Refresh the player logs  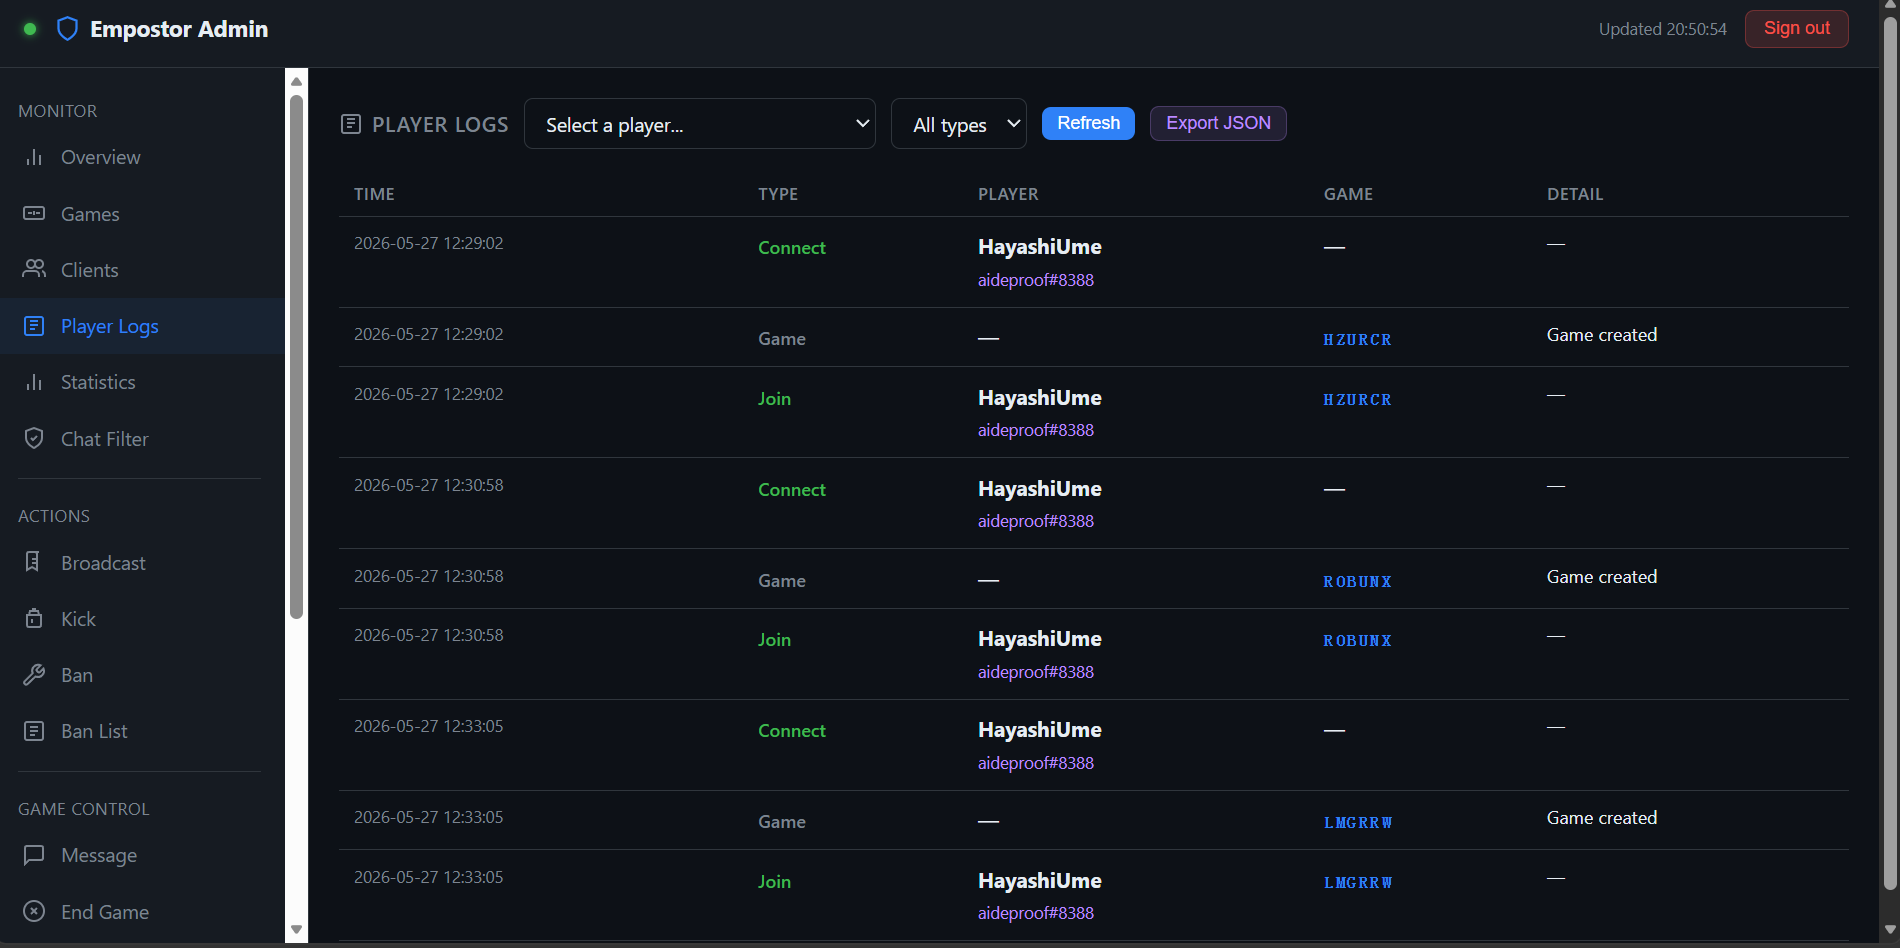(x=1088, y=123)
